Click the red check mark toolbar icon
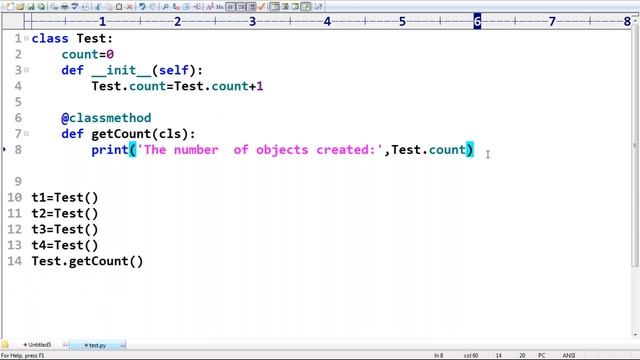Image resolution: width=640 pixels, height=360 pixels. [262, 7]
